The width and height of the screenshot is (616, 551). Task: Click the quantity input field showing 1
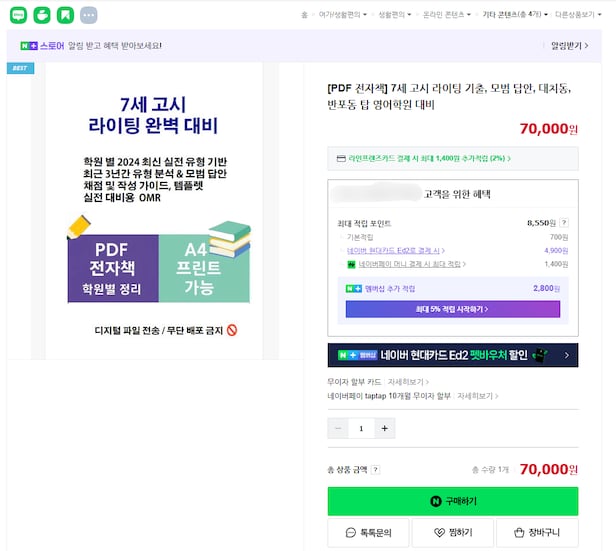[361, 428]
